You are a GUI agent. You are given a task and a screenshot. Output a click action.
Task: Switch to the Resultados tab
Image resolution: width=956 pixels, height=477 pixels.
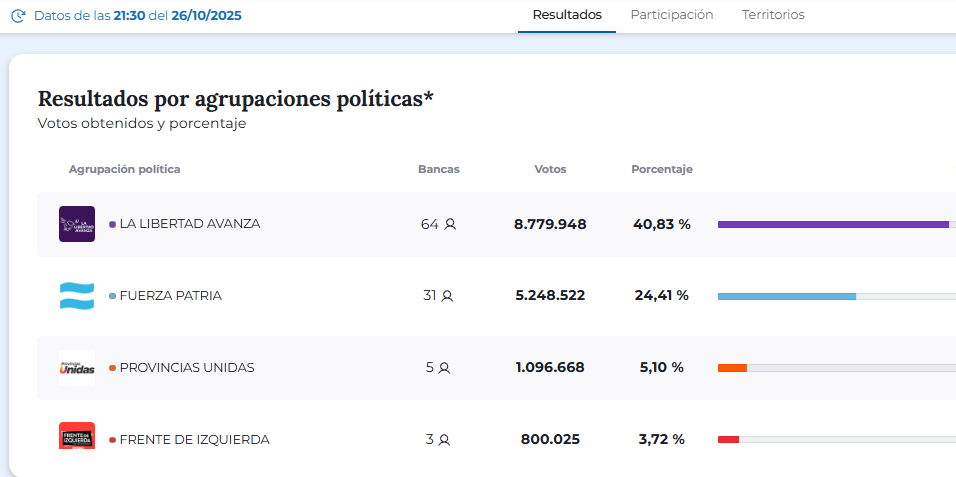pos(567,15)
